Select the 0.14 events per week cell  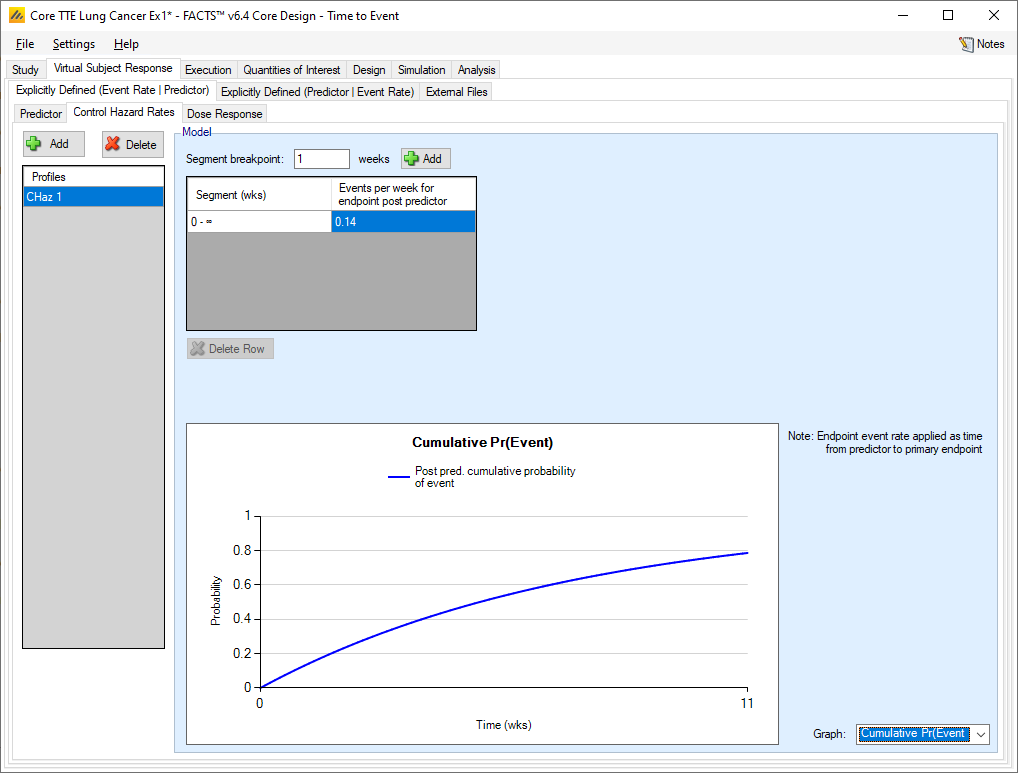tap(403, 222)
